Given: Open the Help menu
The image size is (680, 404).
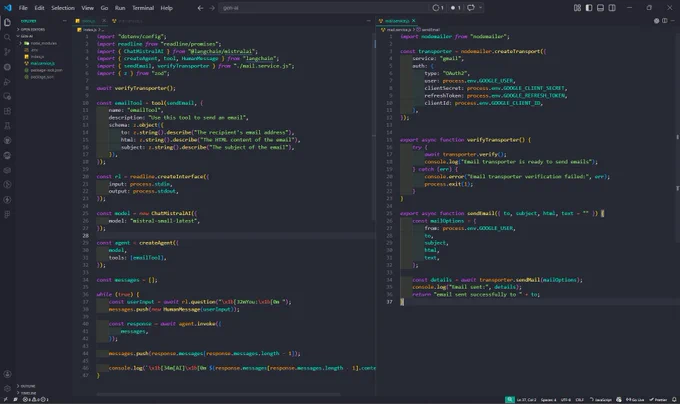Looking at the screenshot, I should (x=167, y=8).
